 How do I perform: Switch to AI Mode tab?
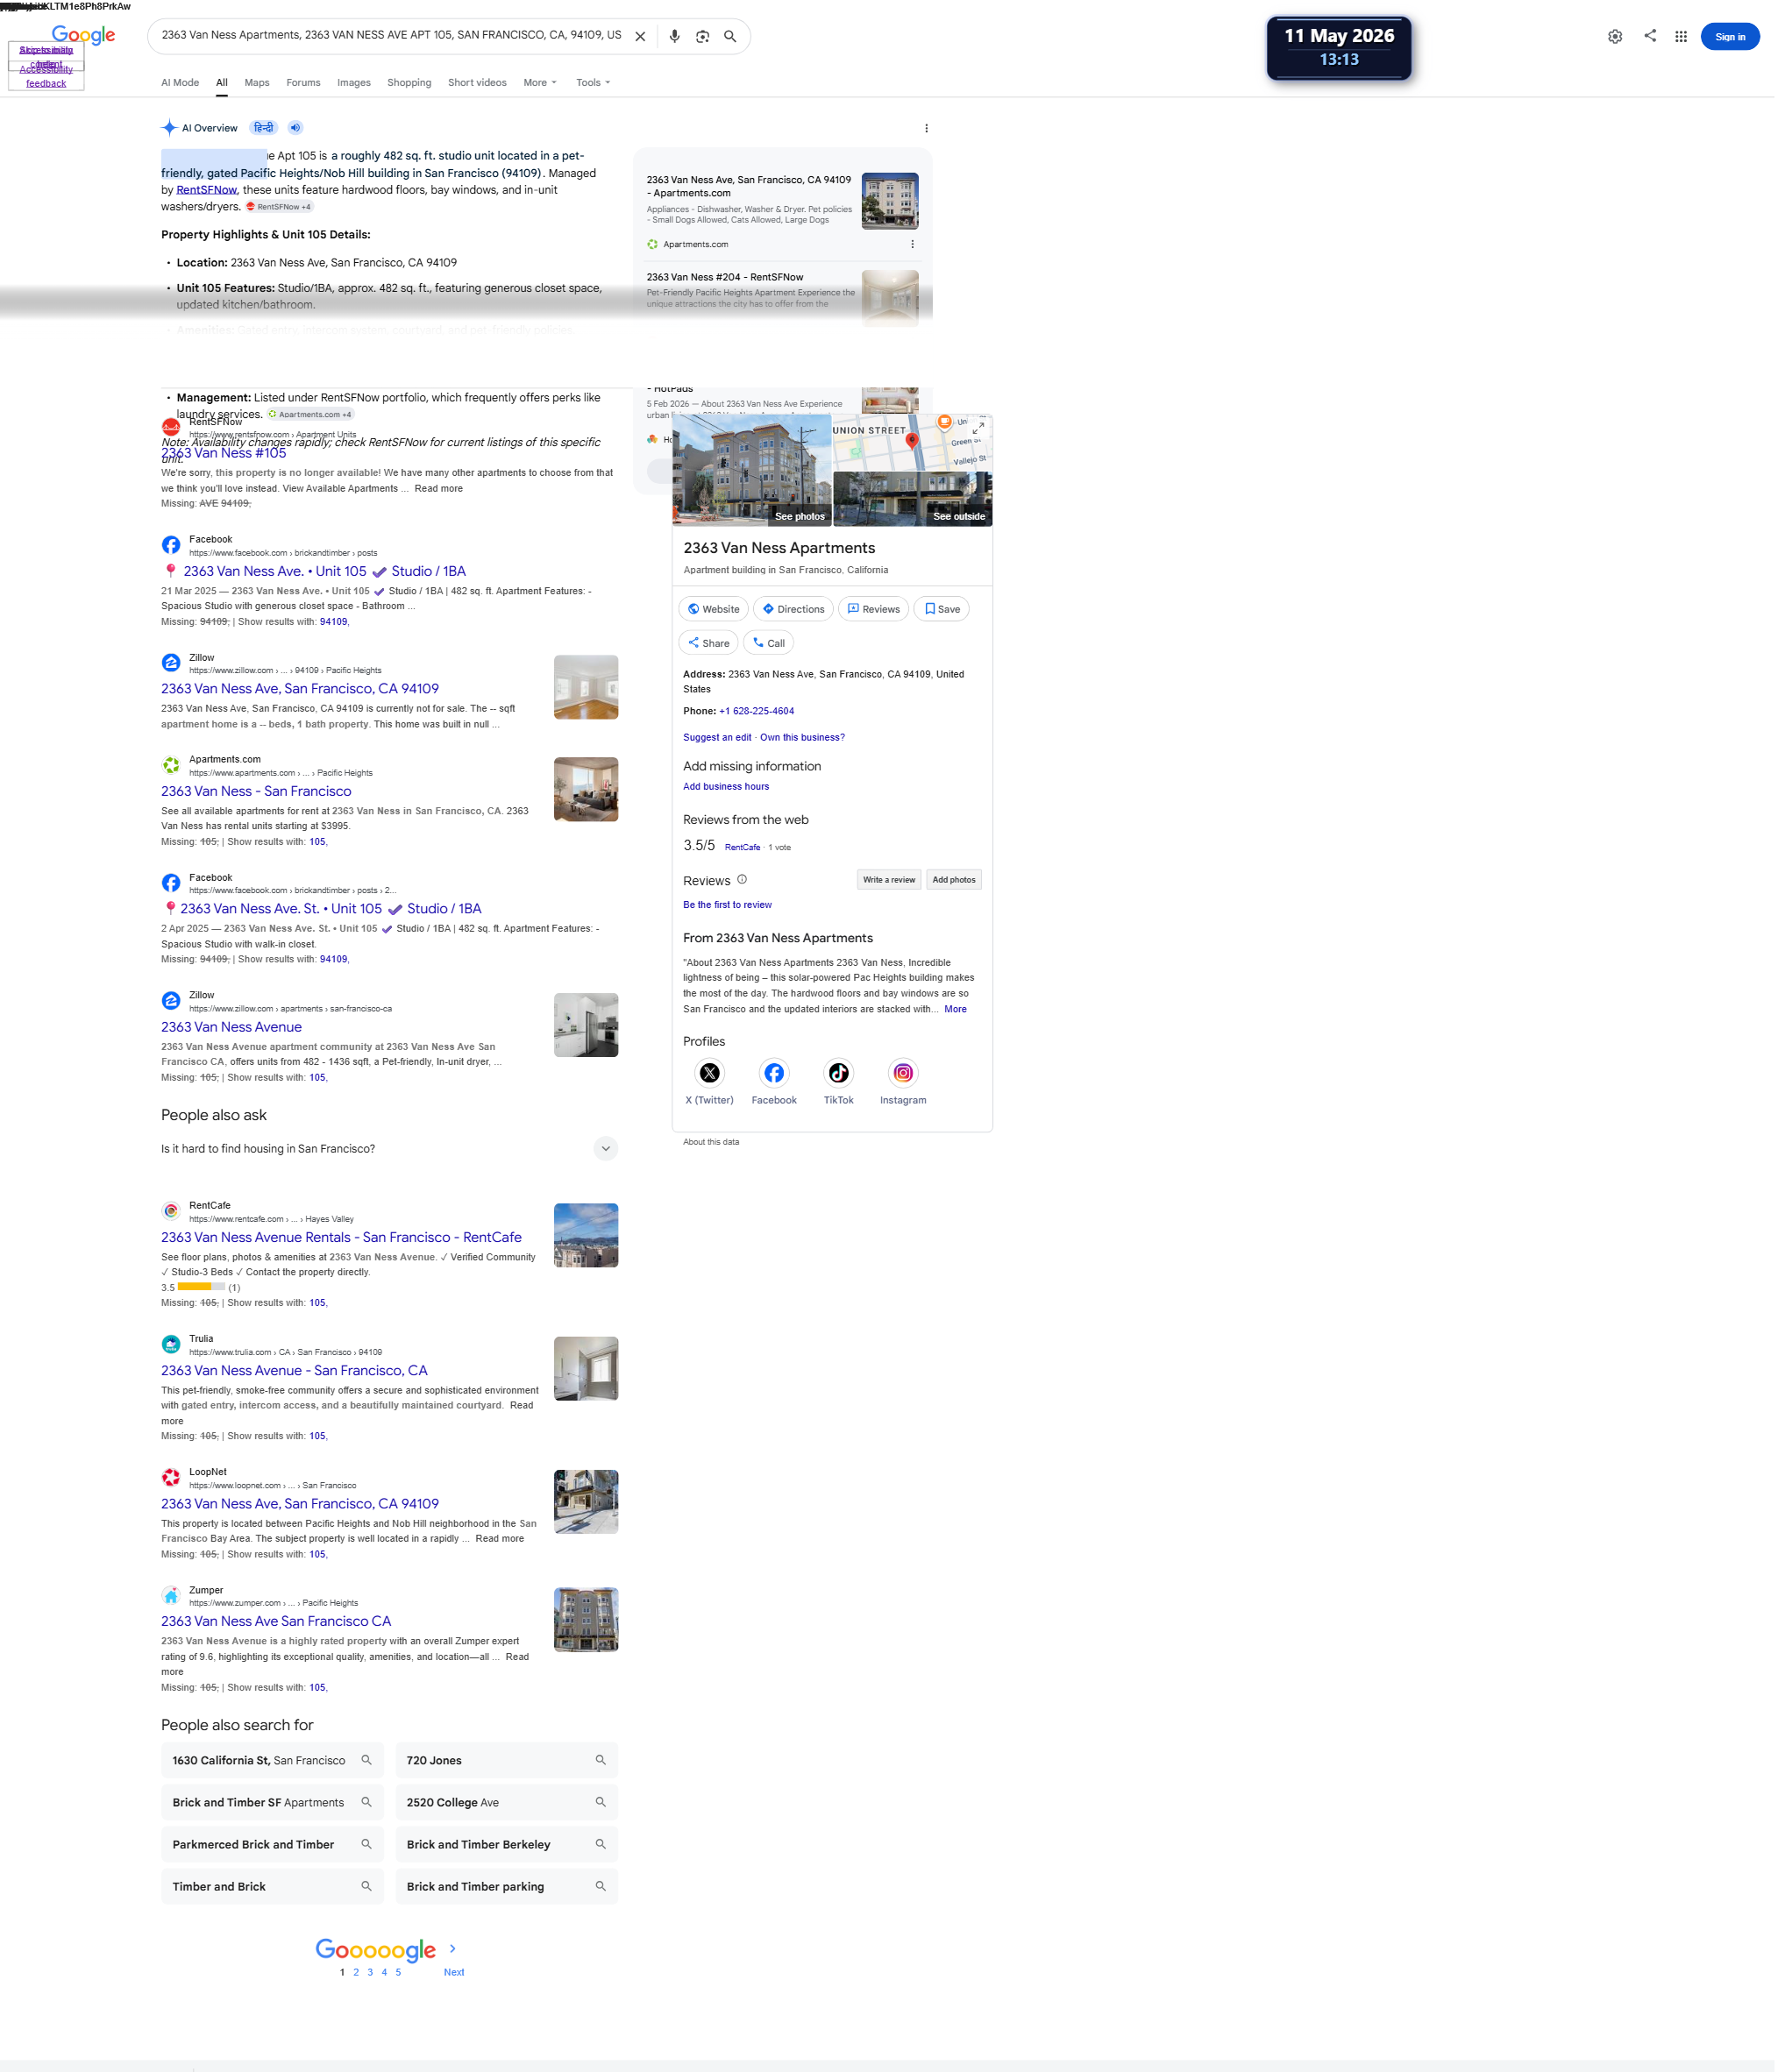pyautogui.click(x=181, y=83)
